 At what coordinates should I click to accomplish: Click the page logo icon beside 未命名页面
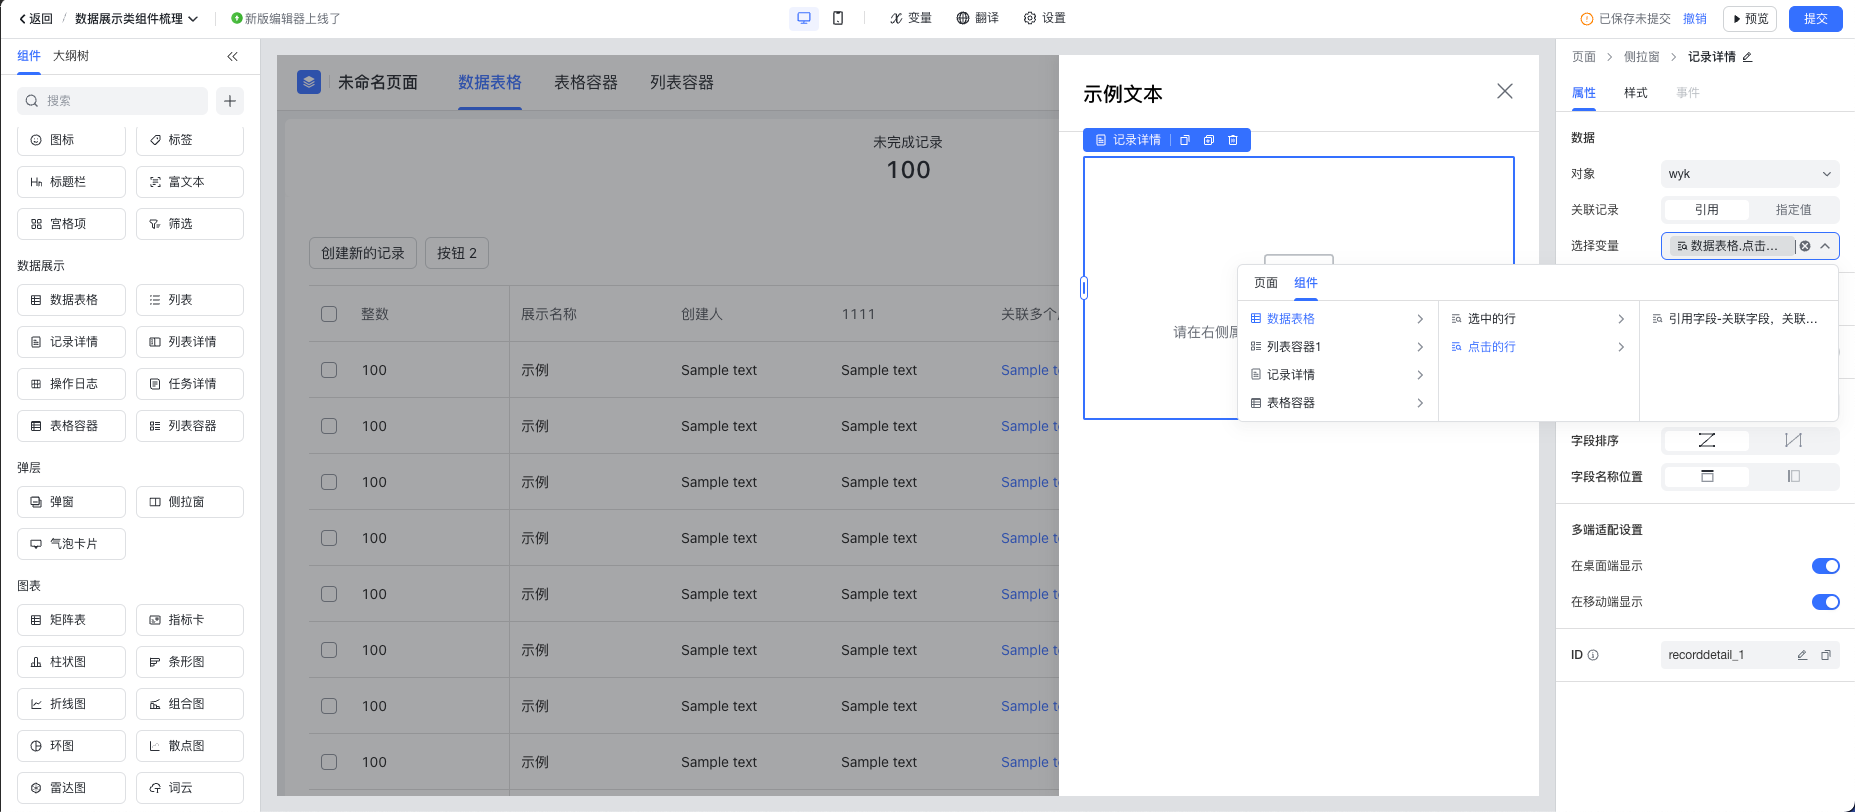pyautogui.click(x=309, y=82)
